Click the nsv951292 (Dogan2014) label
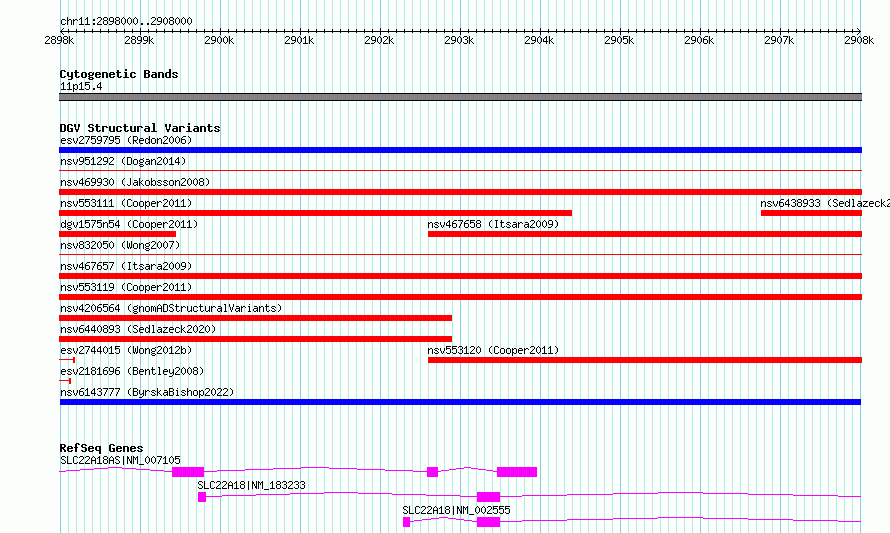Viewport: 890px width, 533px height. pyautogui.click(x=123, y=161)
